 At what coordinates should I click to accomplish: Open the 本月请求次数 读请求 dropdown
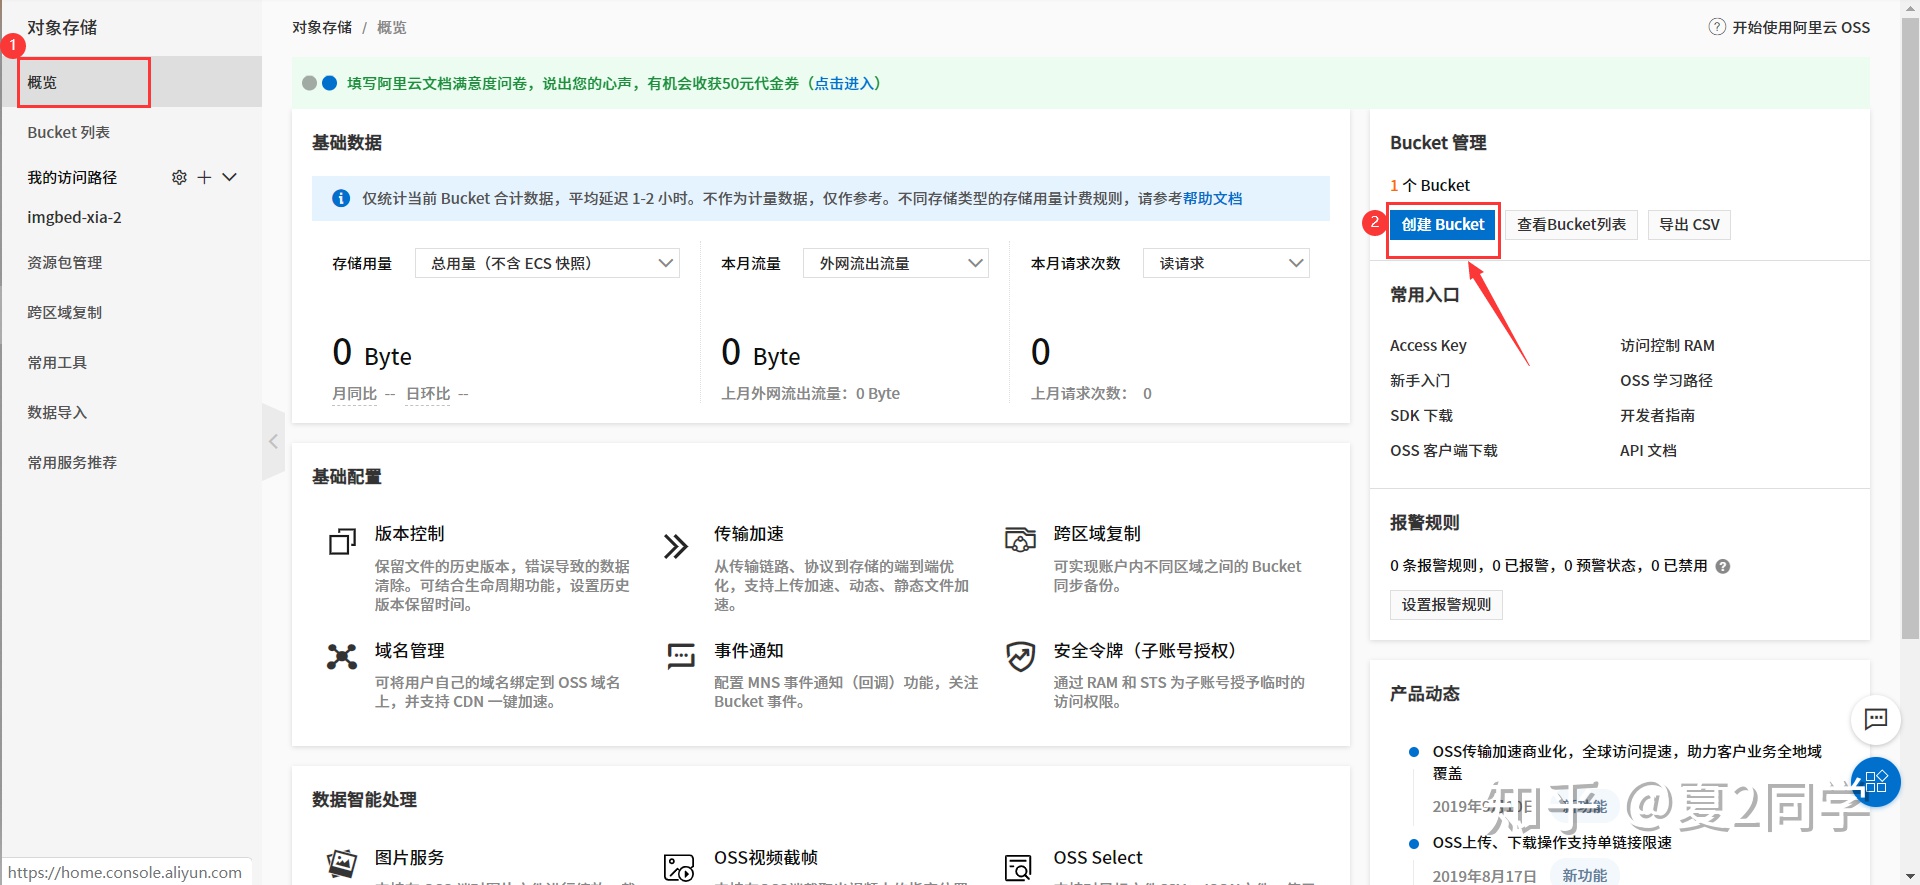click(1226, 263)
